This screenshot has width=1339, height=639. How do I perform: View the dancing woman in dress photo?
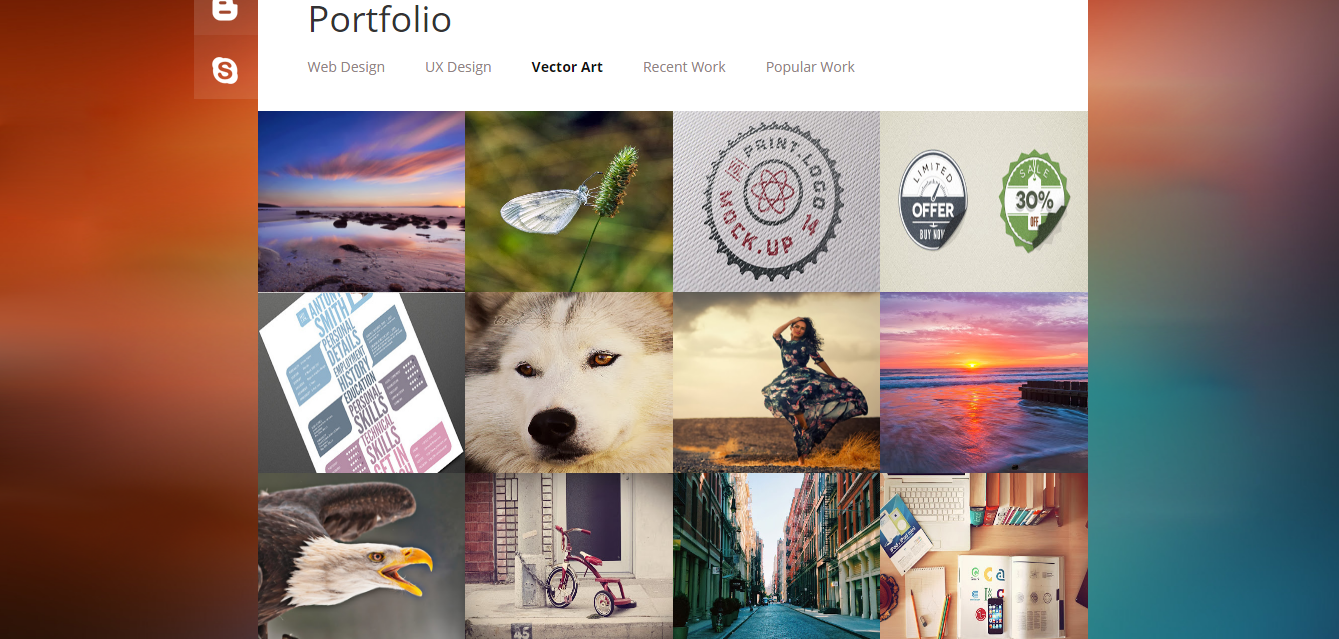pyautogui.click(x=776, y=382)
